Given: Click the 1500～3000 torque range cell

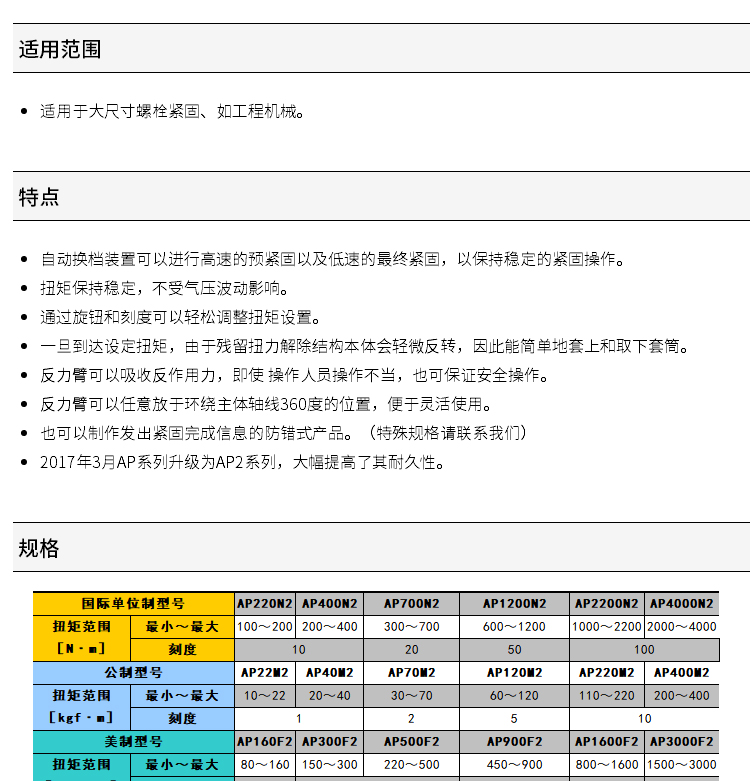Looking at the screenshot, I should (682, 765).
